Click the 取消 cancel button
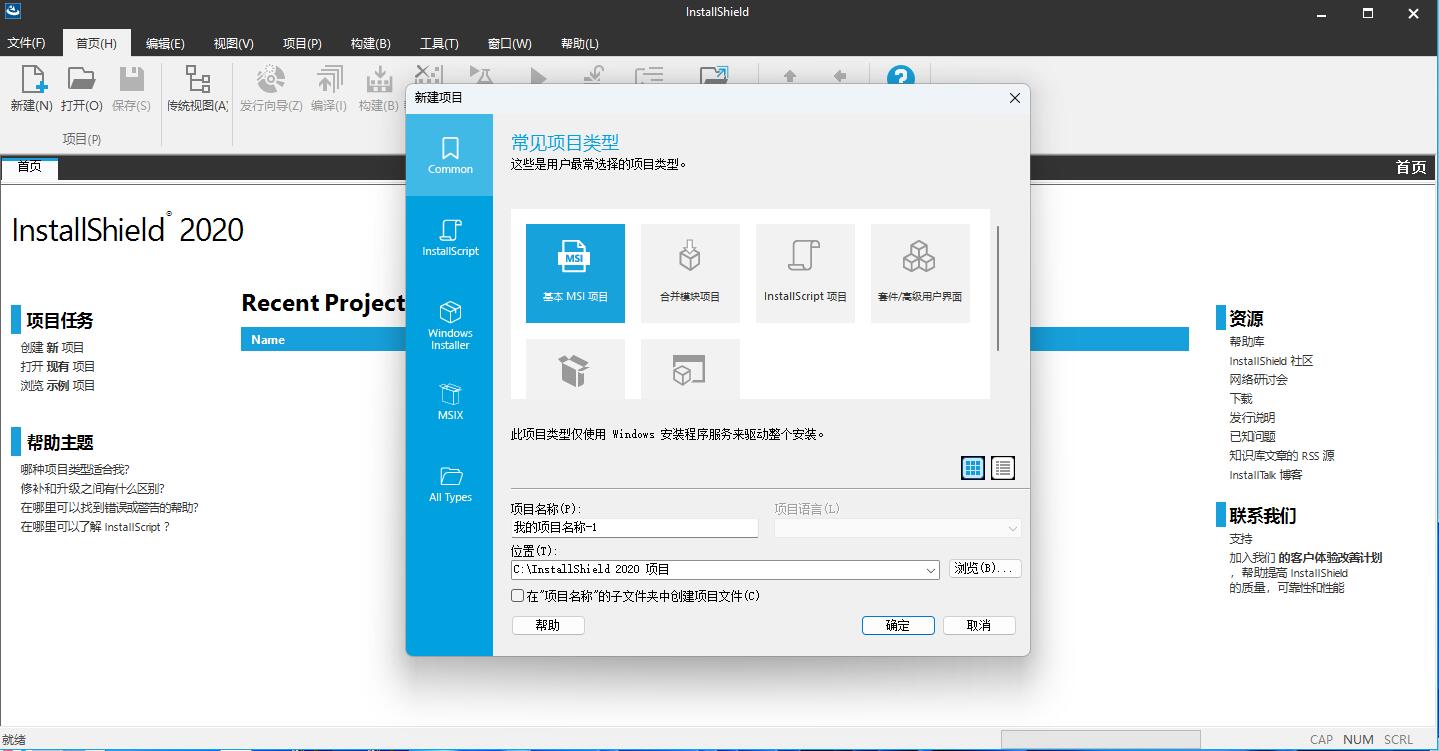The image size is (1439, 751). point(979,625)
